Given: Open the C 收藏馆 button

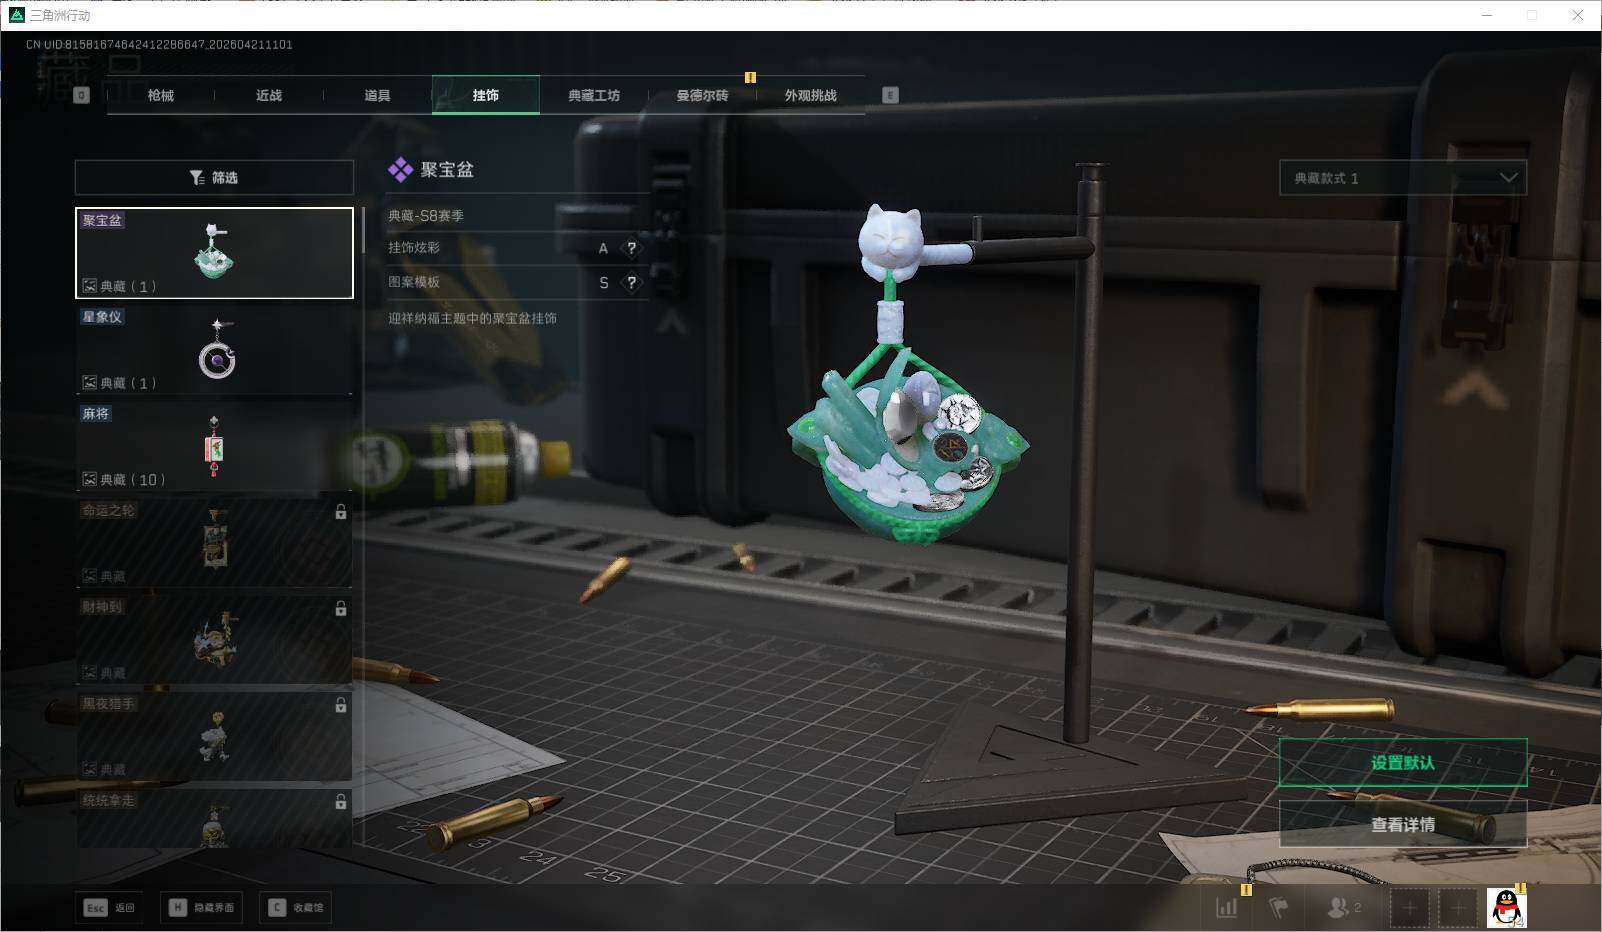Looking at the screenshot, I should coord(296,907).
